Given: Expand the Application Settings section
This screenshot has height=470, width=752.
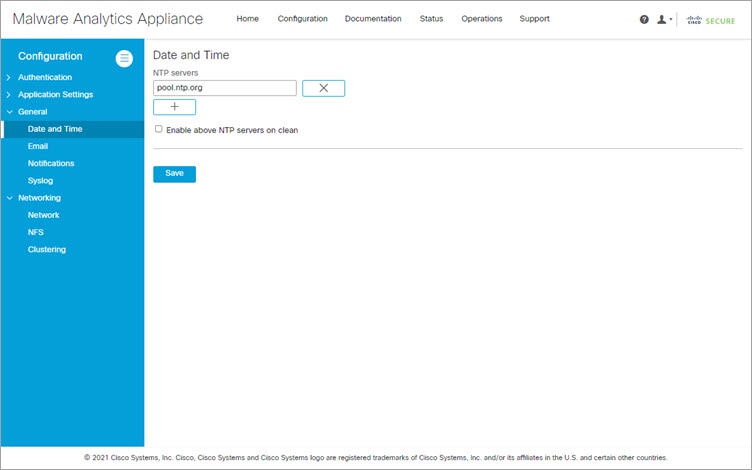Looking at the screenshot, I should [x=8, y=94].
